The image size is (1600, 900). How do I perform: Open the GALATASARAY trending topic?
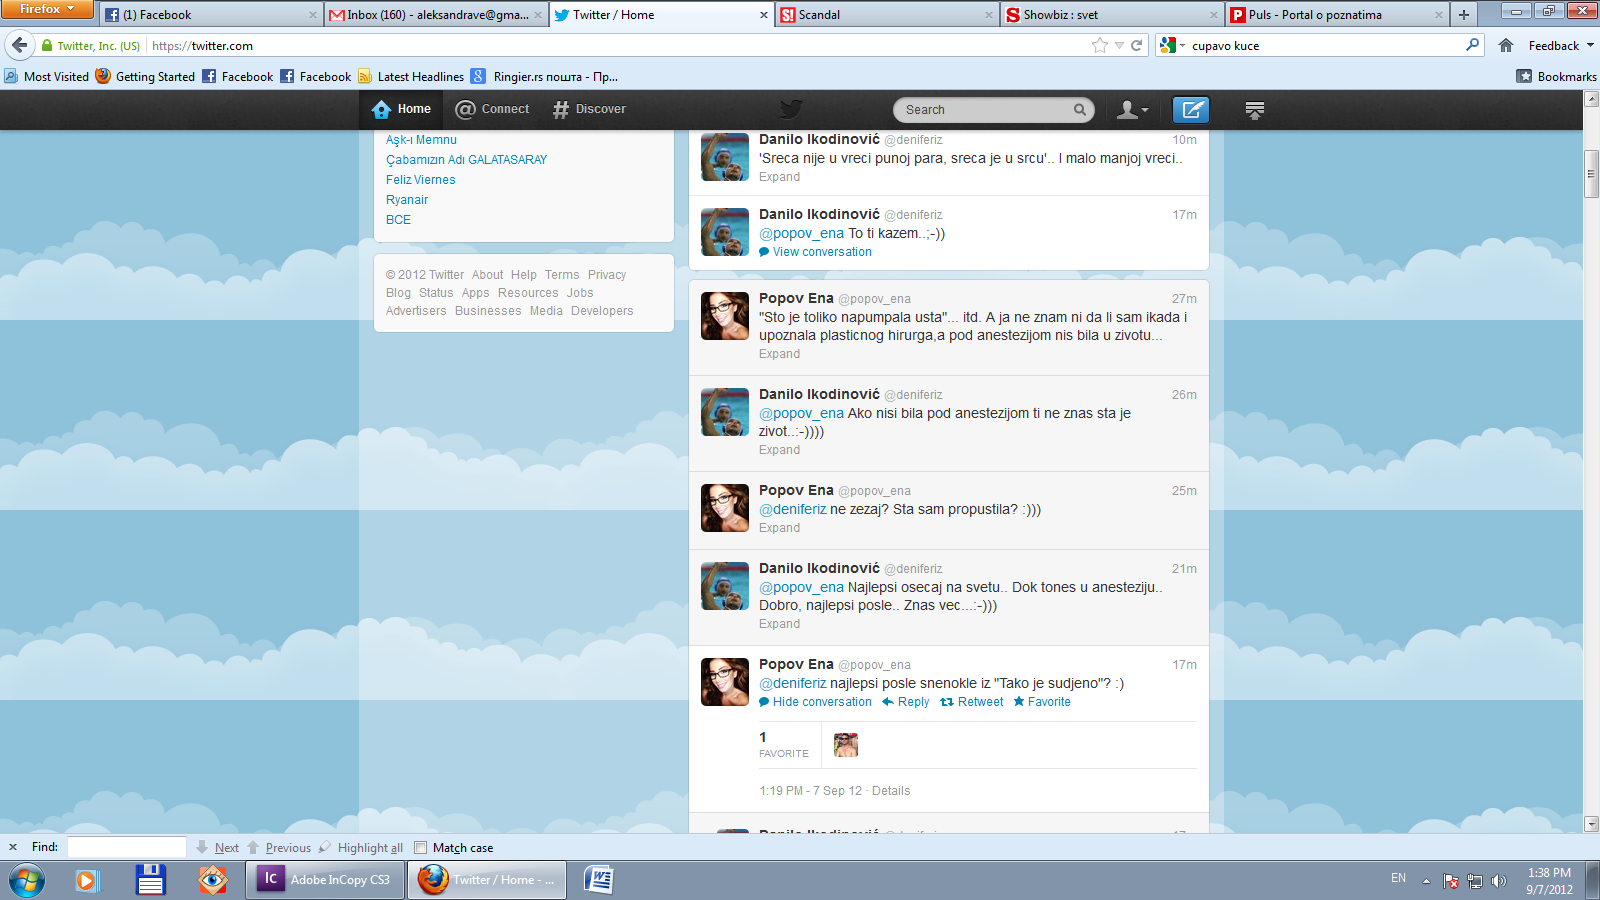[x=466, y=160]
